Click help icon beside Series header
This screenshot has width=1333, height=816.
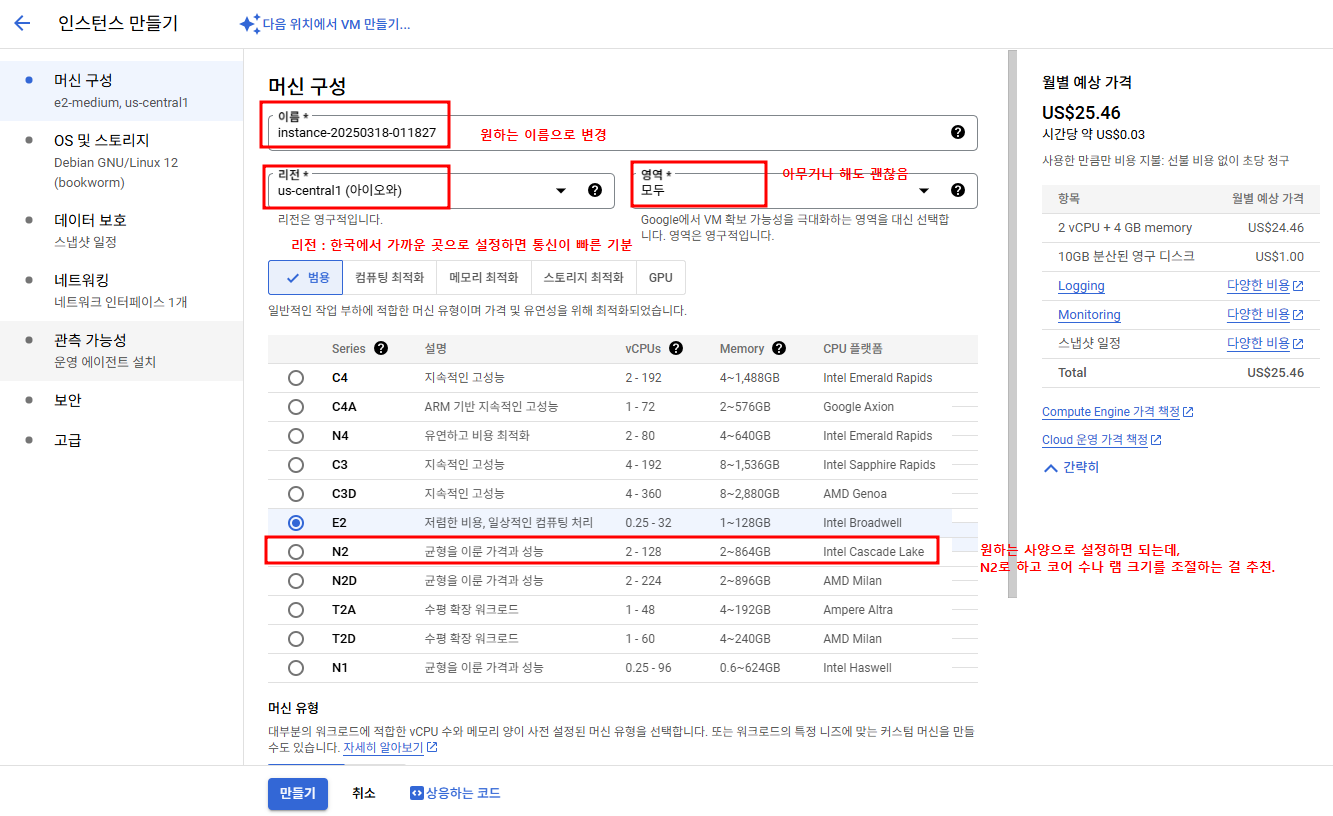[381, 349]
